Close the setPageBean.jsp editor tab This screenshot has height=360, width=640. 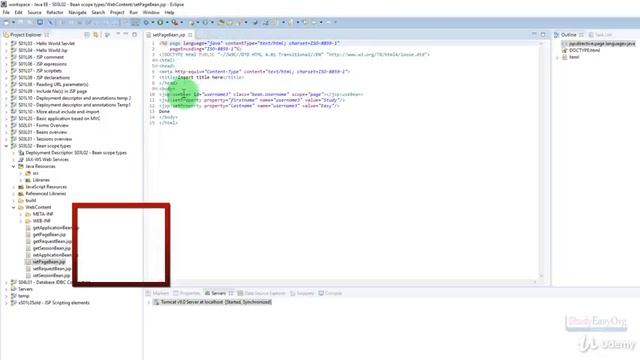click(190, 35)
